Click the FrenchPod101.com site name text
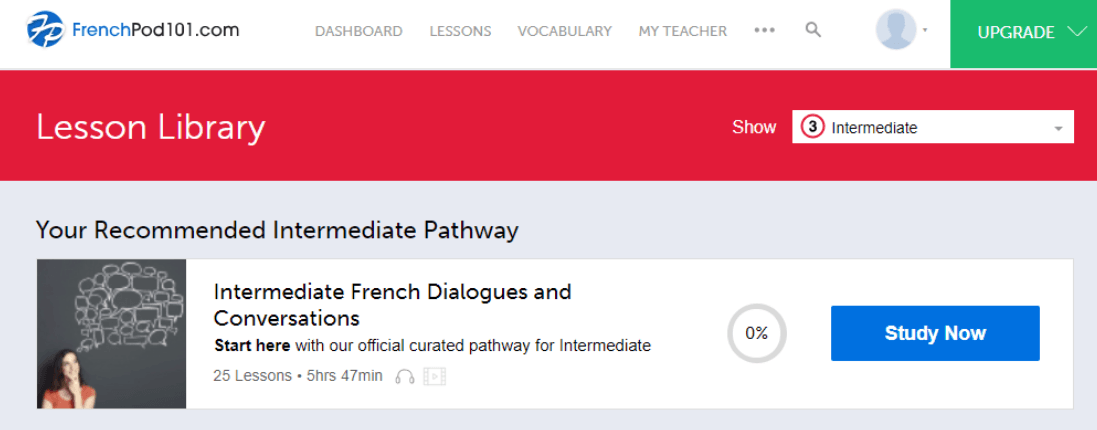The image size is (1097, 430). tap(155, 30)
